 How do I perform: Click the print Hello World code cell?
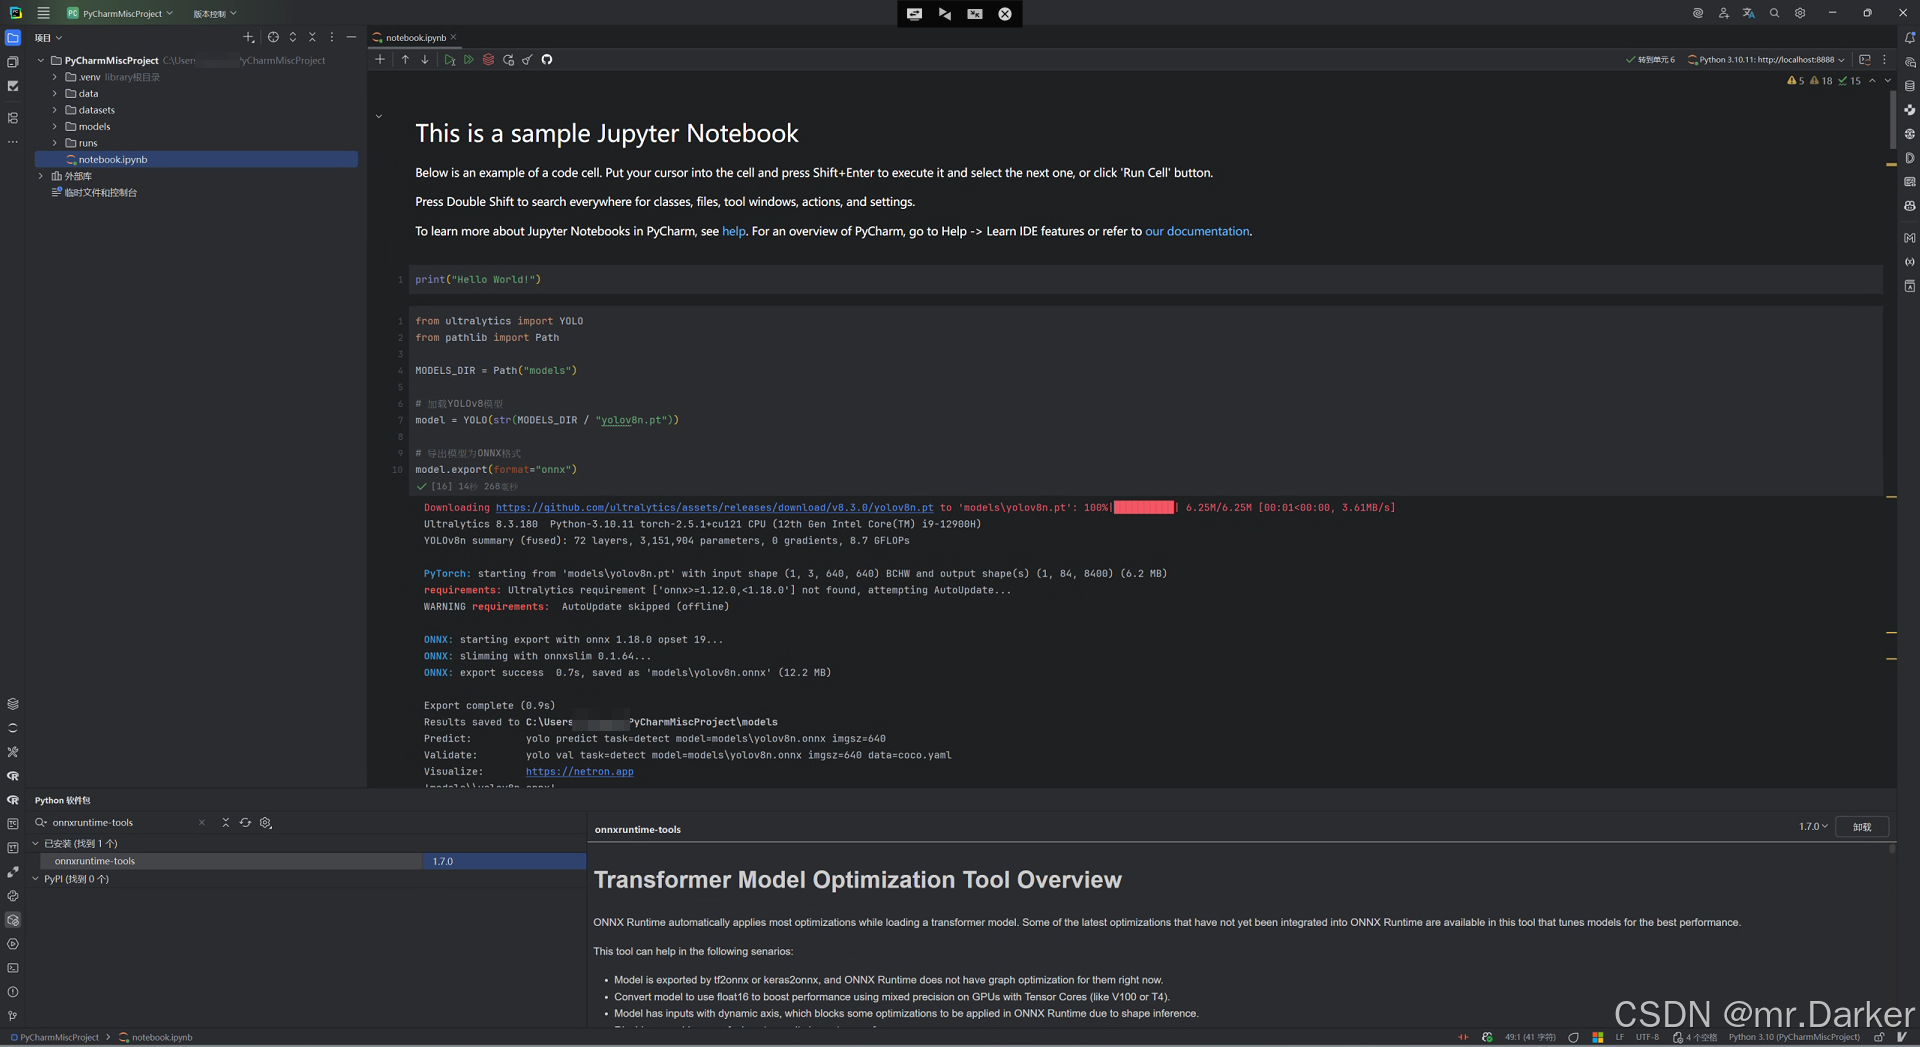pos(1147,280)
